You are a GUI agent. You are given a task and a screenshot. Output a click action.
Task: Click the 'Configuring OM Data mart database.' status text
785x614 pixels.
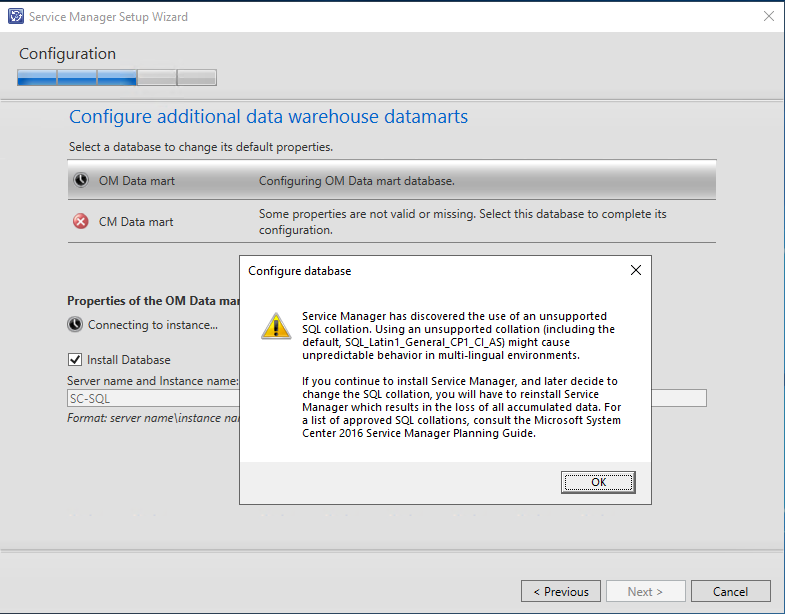[356, 181]
